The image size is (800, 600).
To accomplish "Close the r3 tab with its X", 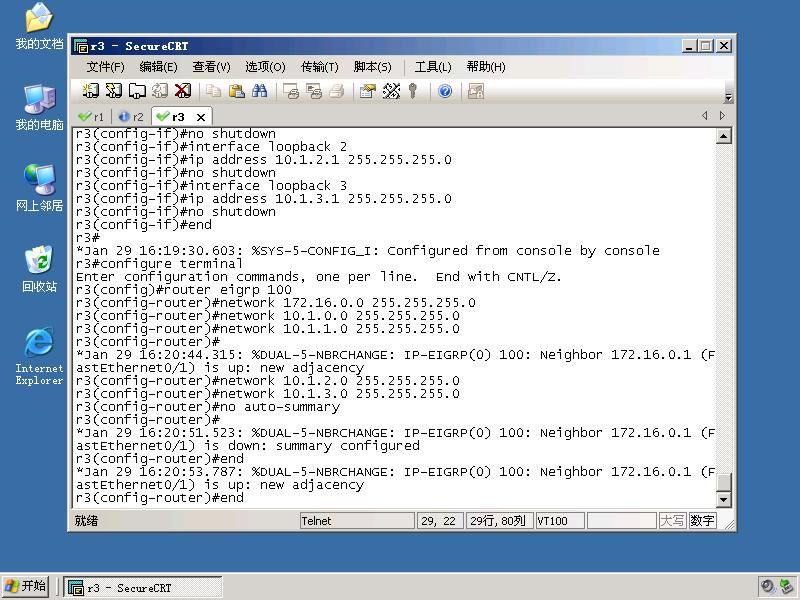I will point(201,117).
